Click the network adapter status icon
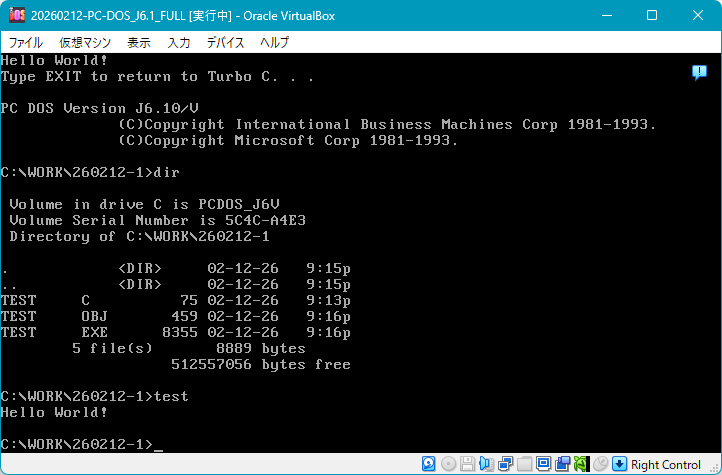Screen dimensions: 722x475 click(505, 464)
